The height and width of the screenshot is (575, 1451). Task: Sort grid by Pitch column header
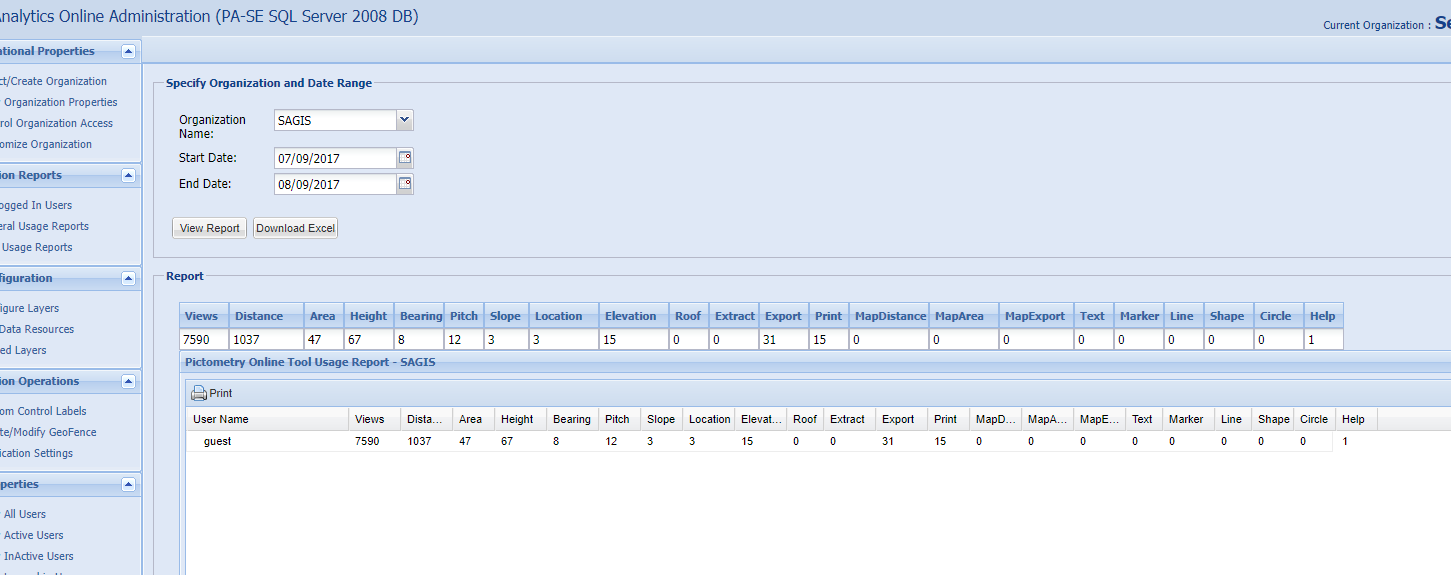pyautogui.click(x=620, y=419)
